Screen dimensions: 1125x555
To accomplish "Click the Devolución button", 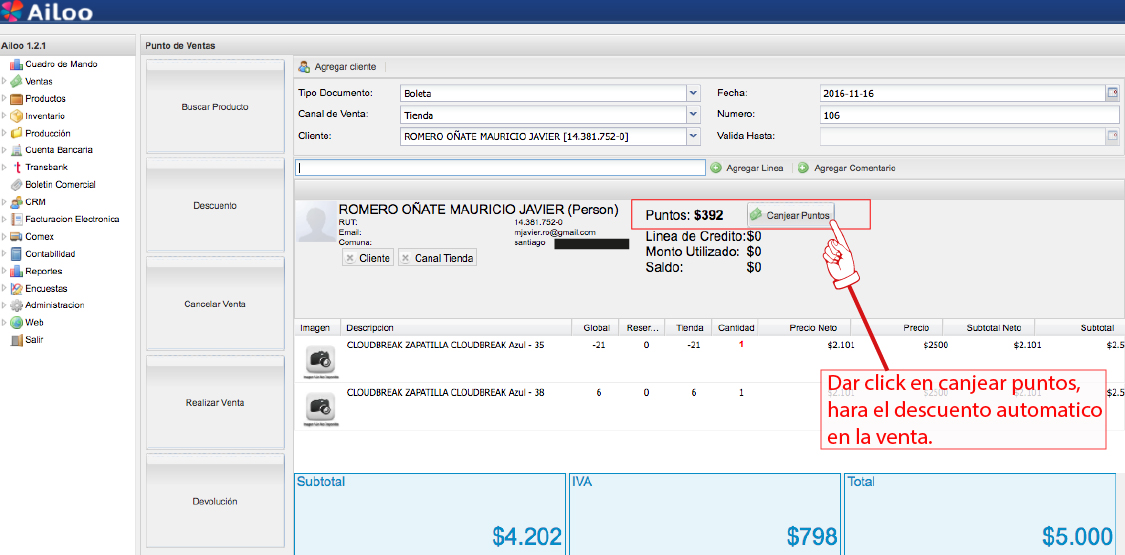I will tap(215, 502).
